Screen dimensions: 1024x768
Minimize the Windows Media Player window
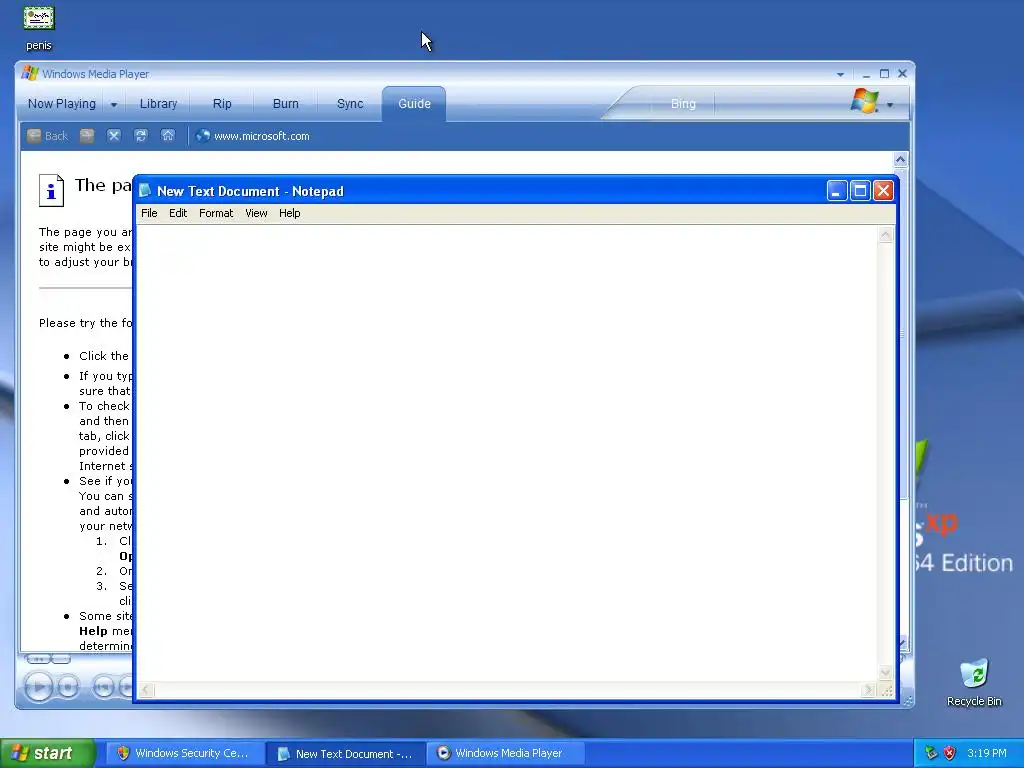(867, 74)
